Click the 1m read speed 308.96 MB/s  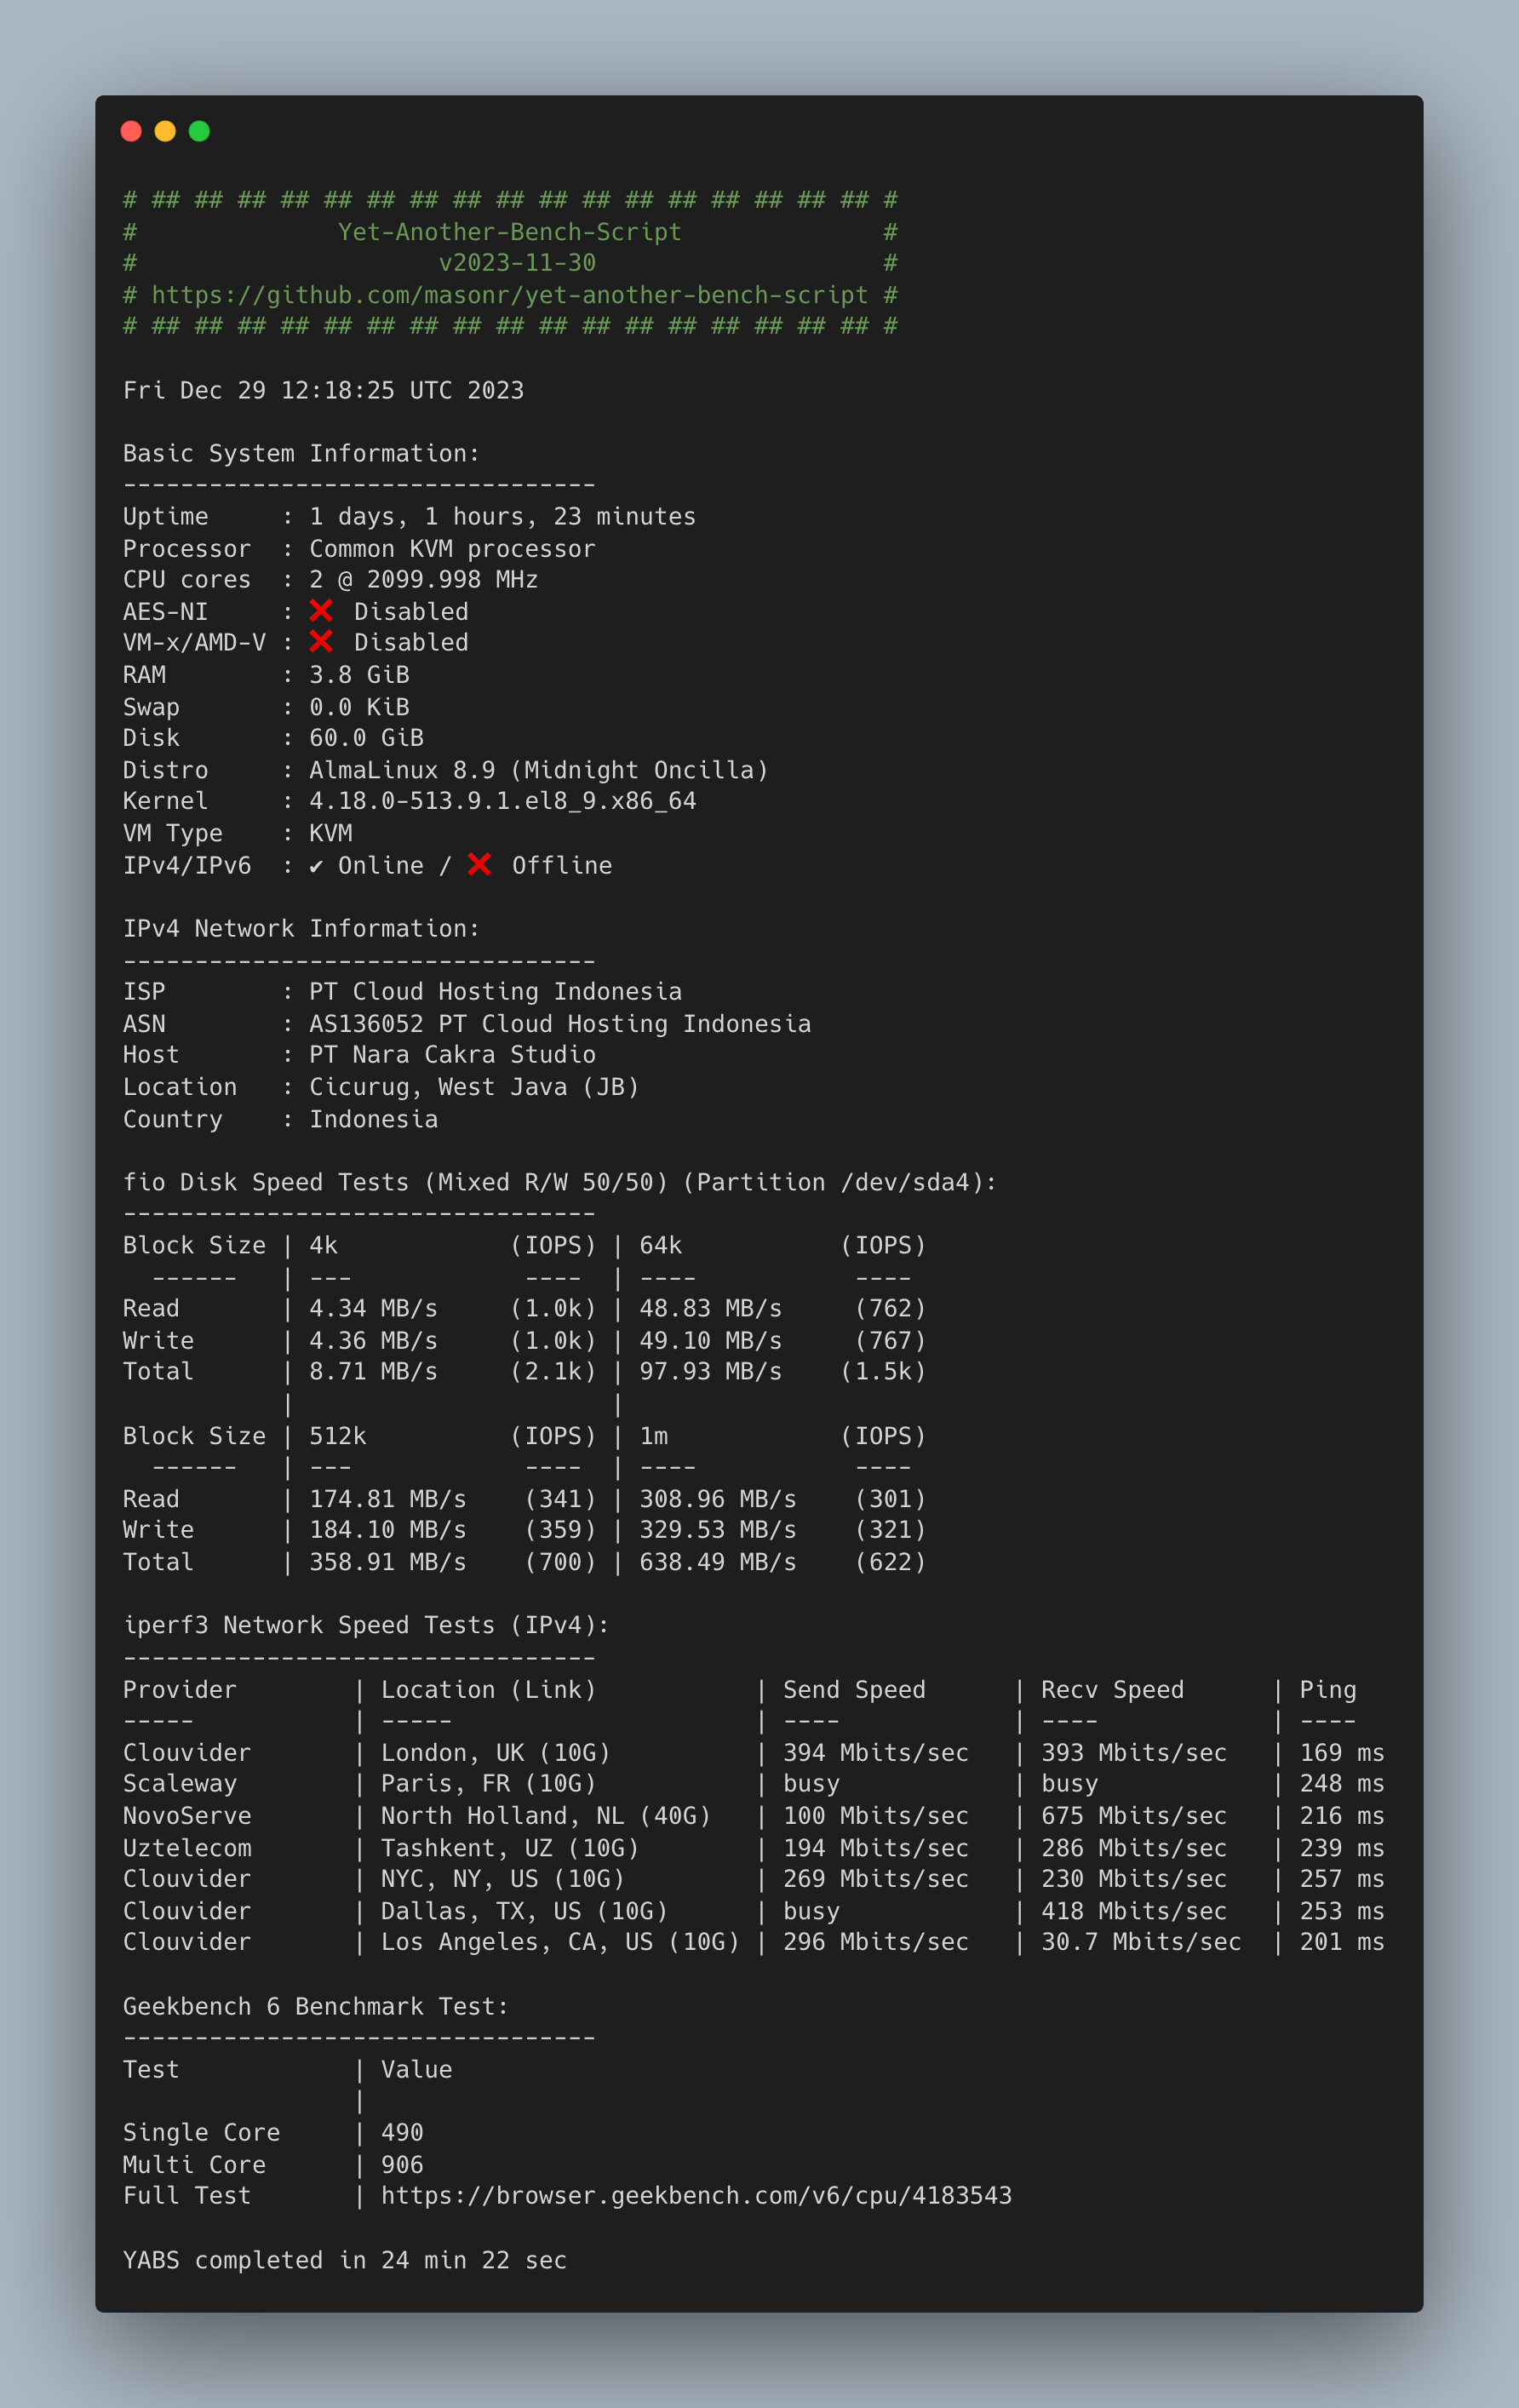(717, 1499)
